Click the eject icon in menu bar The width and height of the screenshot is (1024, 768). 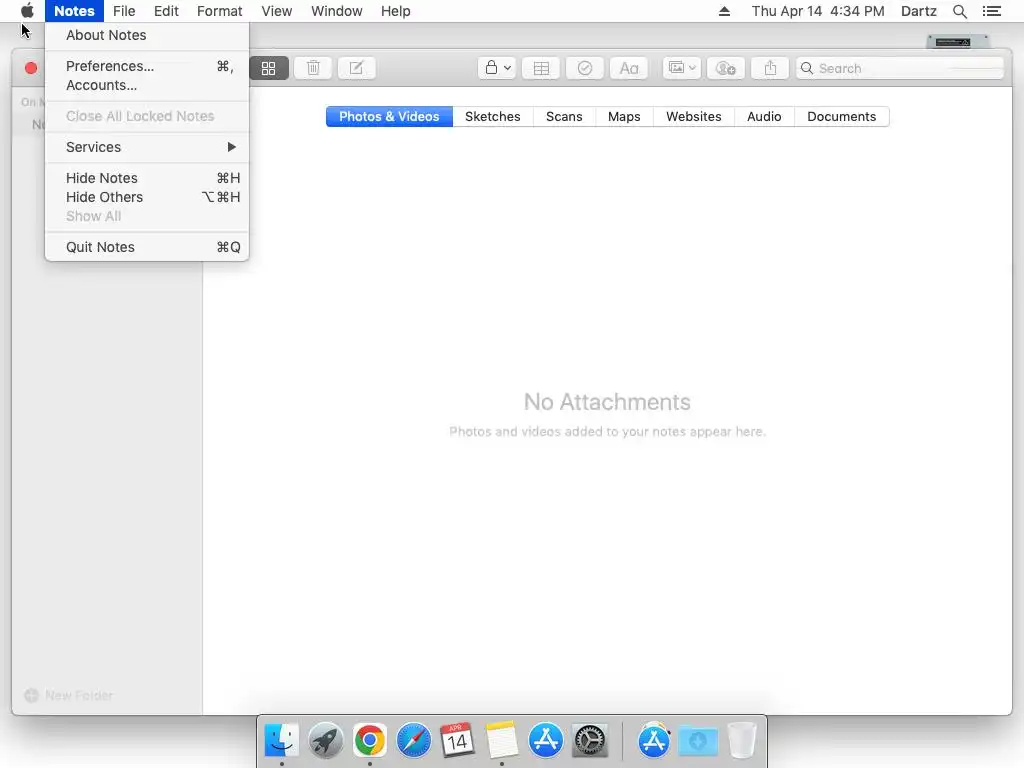(724, 11)
